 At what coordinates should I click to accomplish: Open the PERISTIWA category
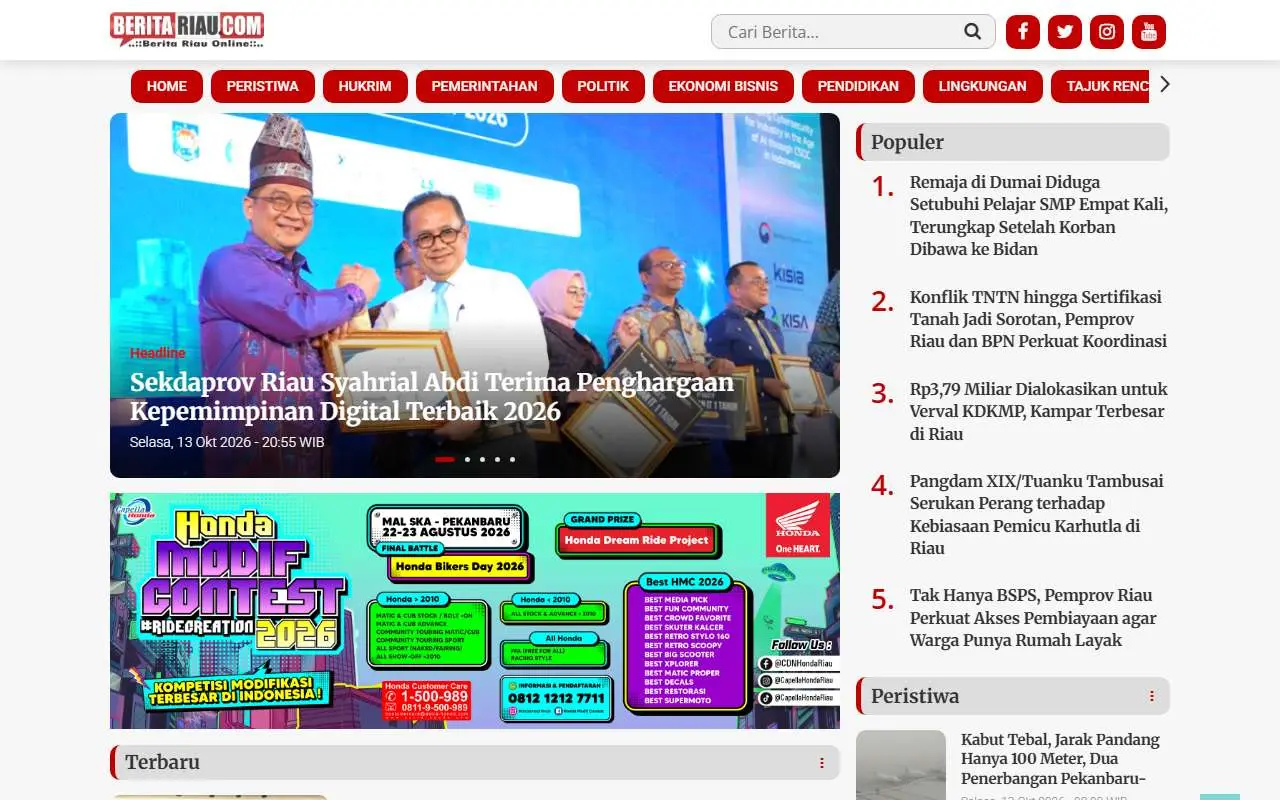point(263,86)
